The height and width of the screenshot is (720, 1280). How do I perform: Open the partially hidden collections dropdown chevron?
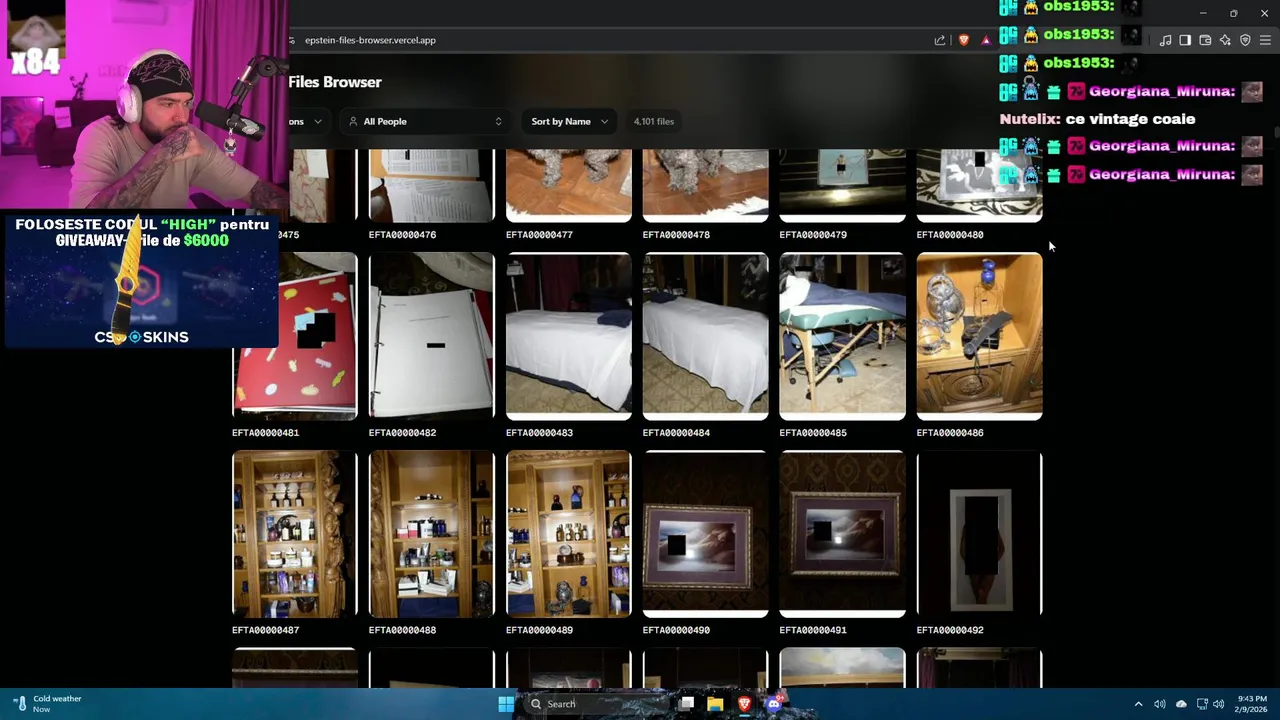pos(318,121)
